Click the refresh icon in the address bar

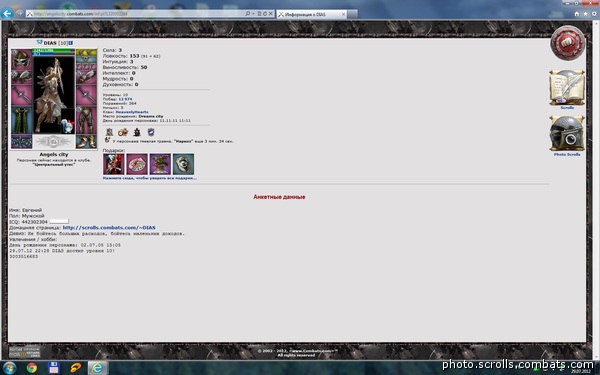tap(265, 14)
